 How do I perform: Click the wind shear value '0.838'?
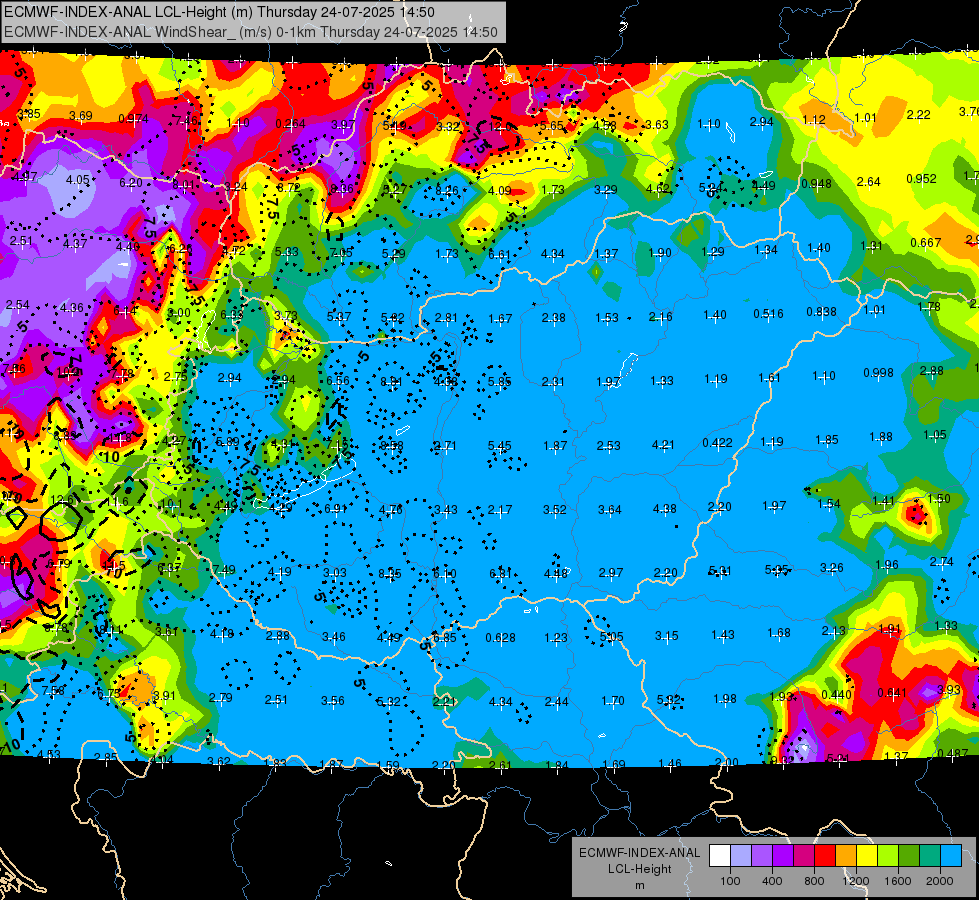(821, 312)
